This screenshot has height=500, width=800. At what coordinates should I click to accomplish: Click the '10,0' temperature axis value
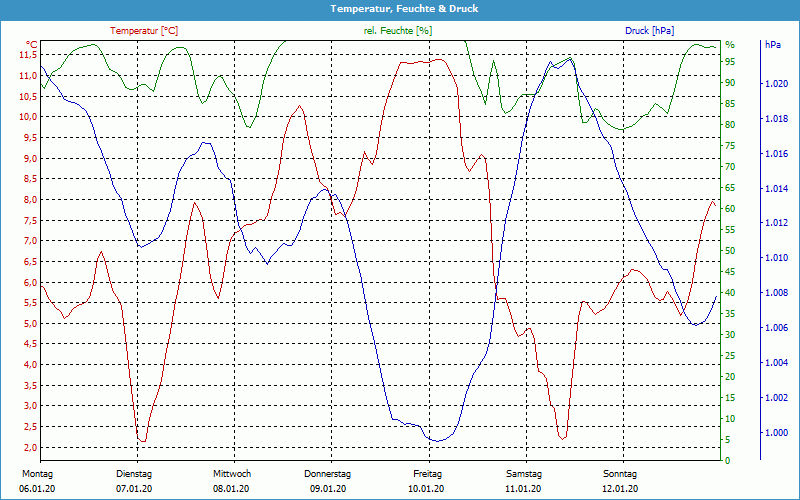pos(28,117)
